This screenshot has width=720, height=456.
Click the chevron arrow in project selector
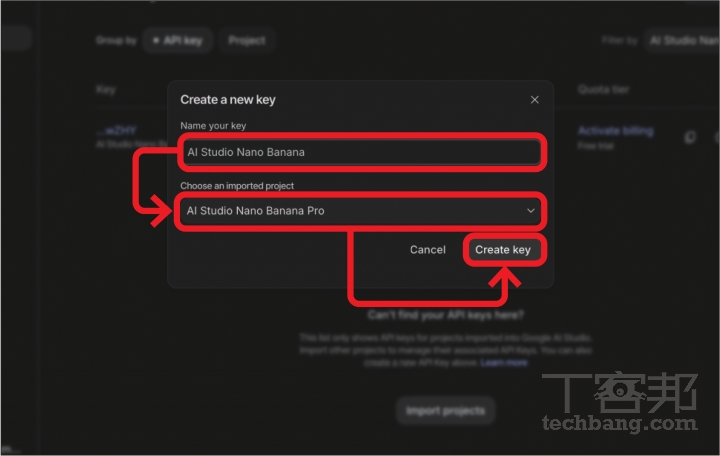click(531, 211)
